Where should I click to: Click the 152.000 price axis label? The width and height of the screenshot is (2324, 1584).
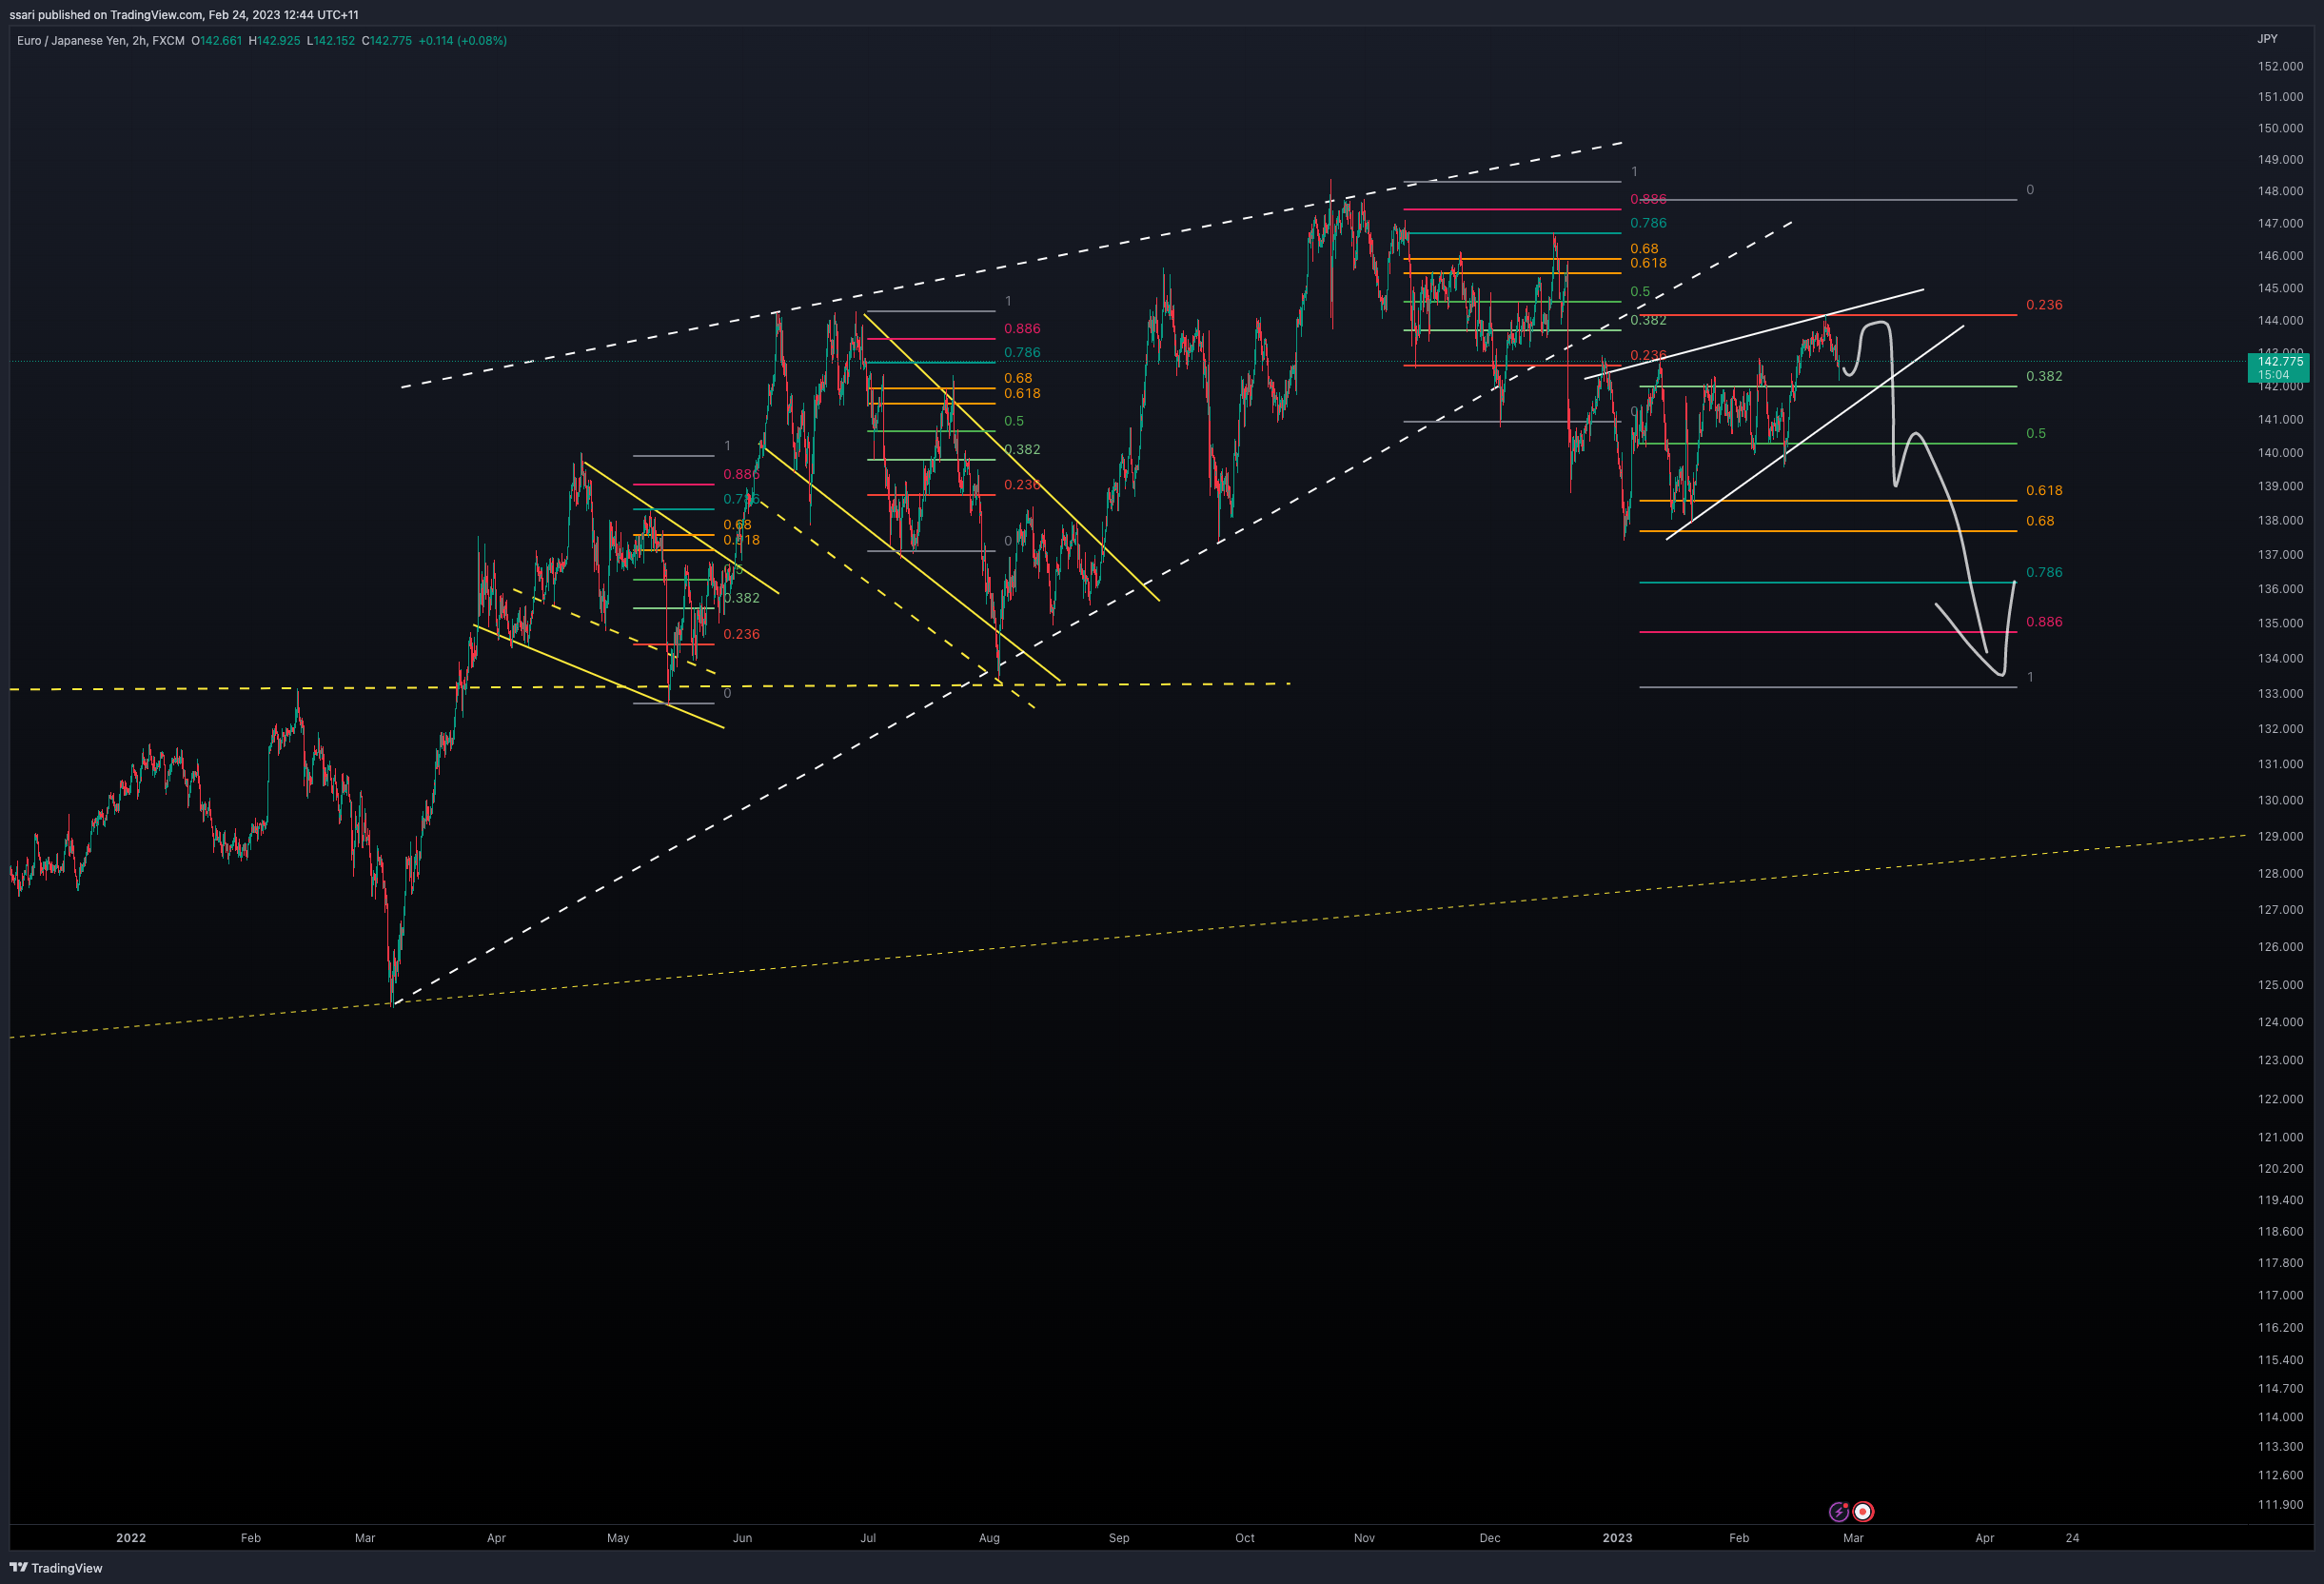point(2280,66)
